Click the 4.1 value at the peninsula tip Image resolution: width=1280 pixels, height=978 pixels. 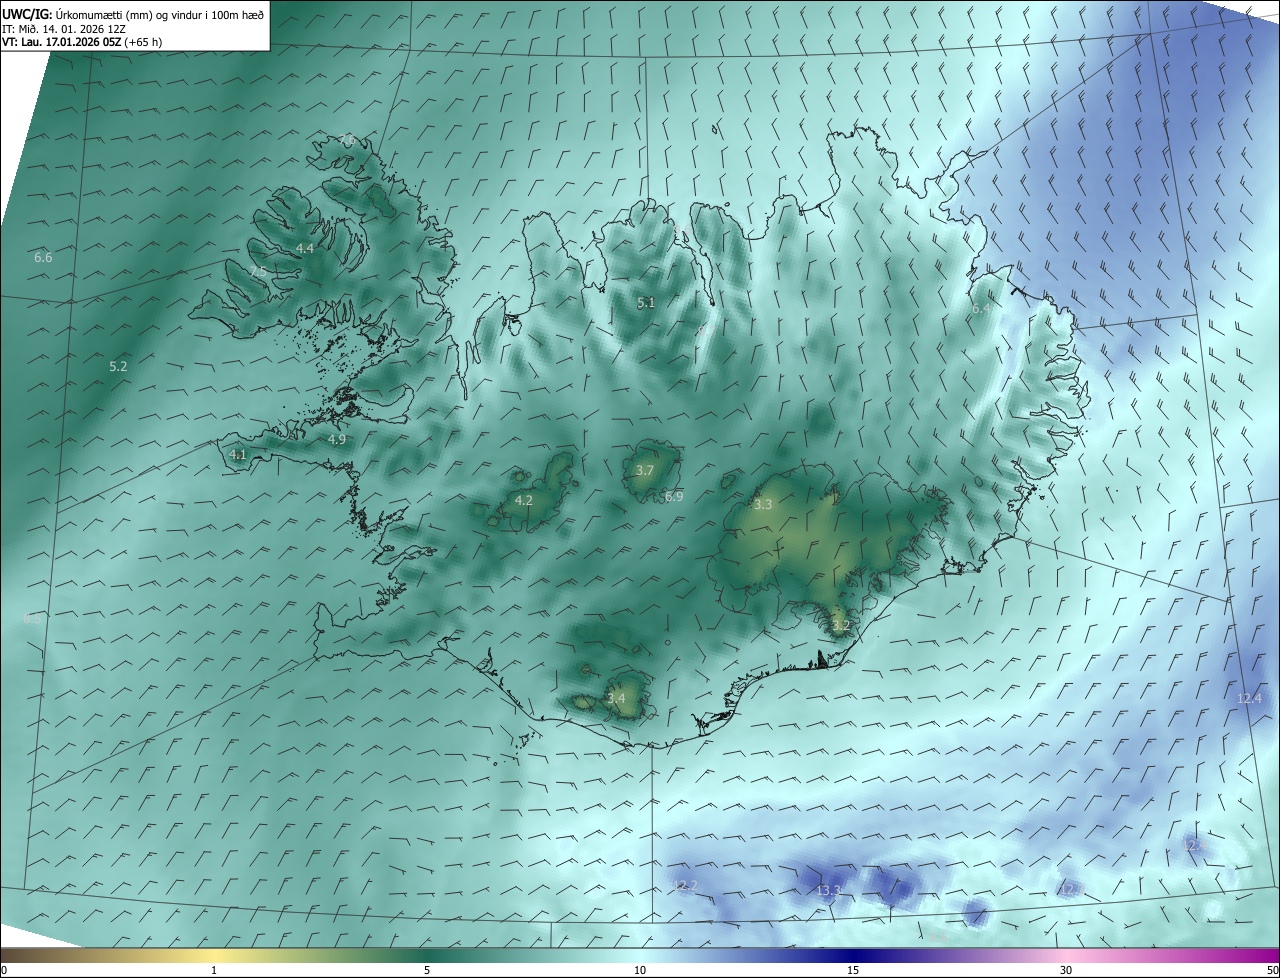point(238,454)
